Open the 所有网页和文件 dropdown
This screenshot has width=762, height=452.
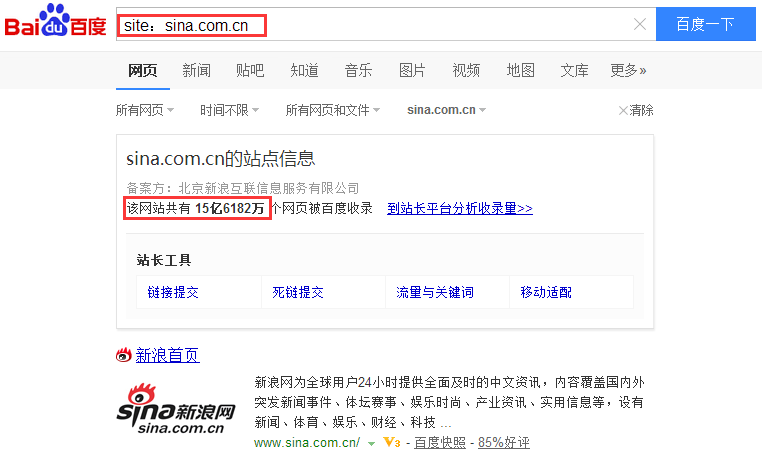(333, 110)
